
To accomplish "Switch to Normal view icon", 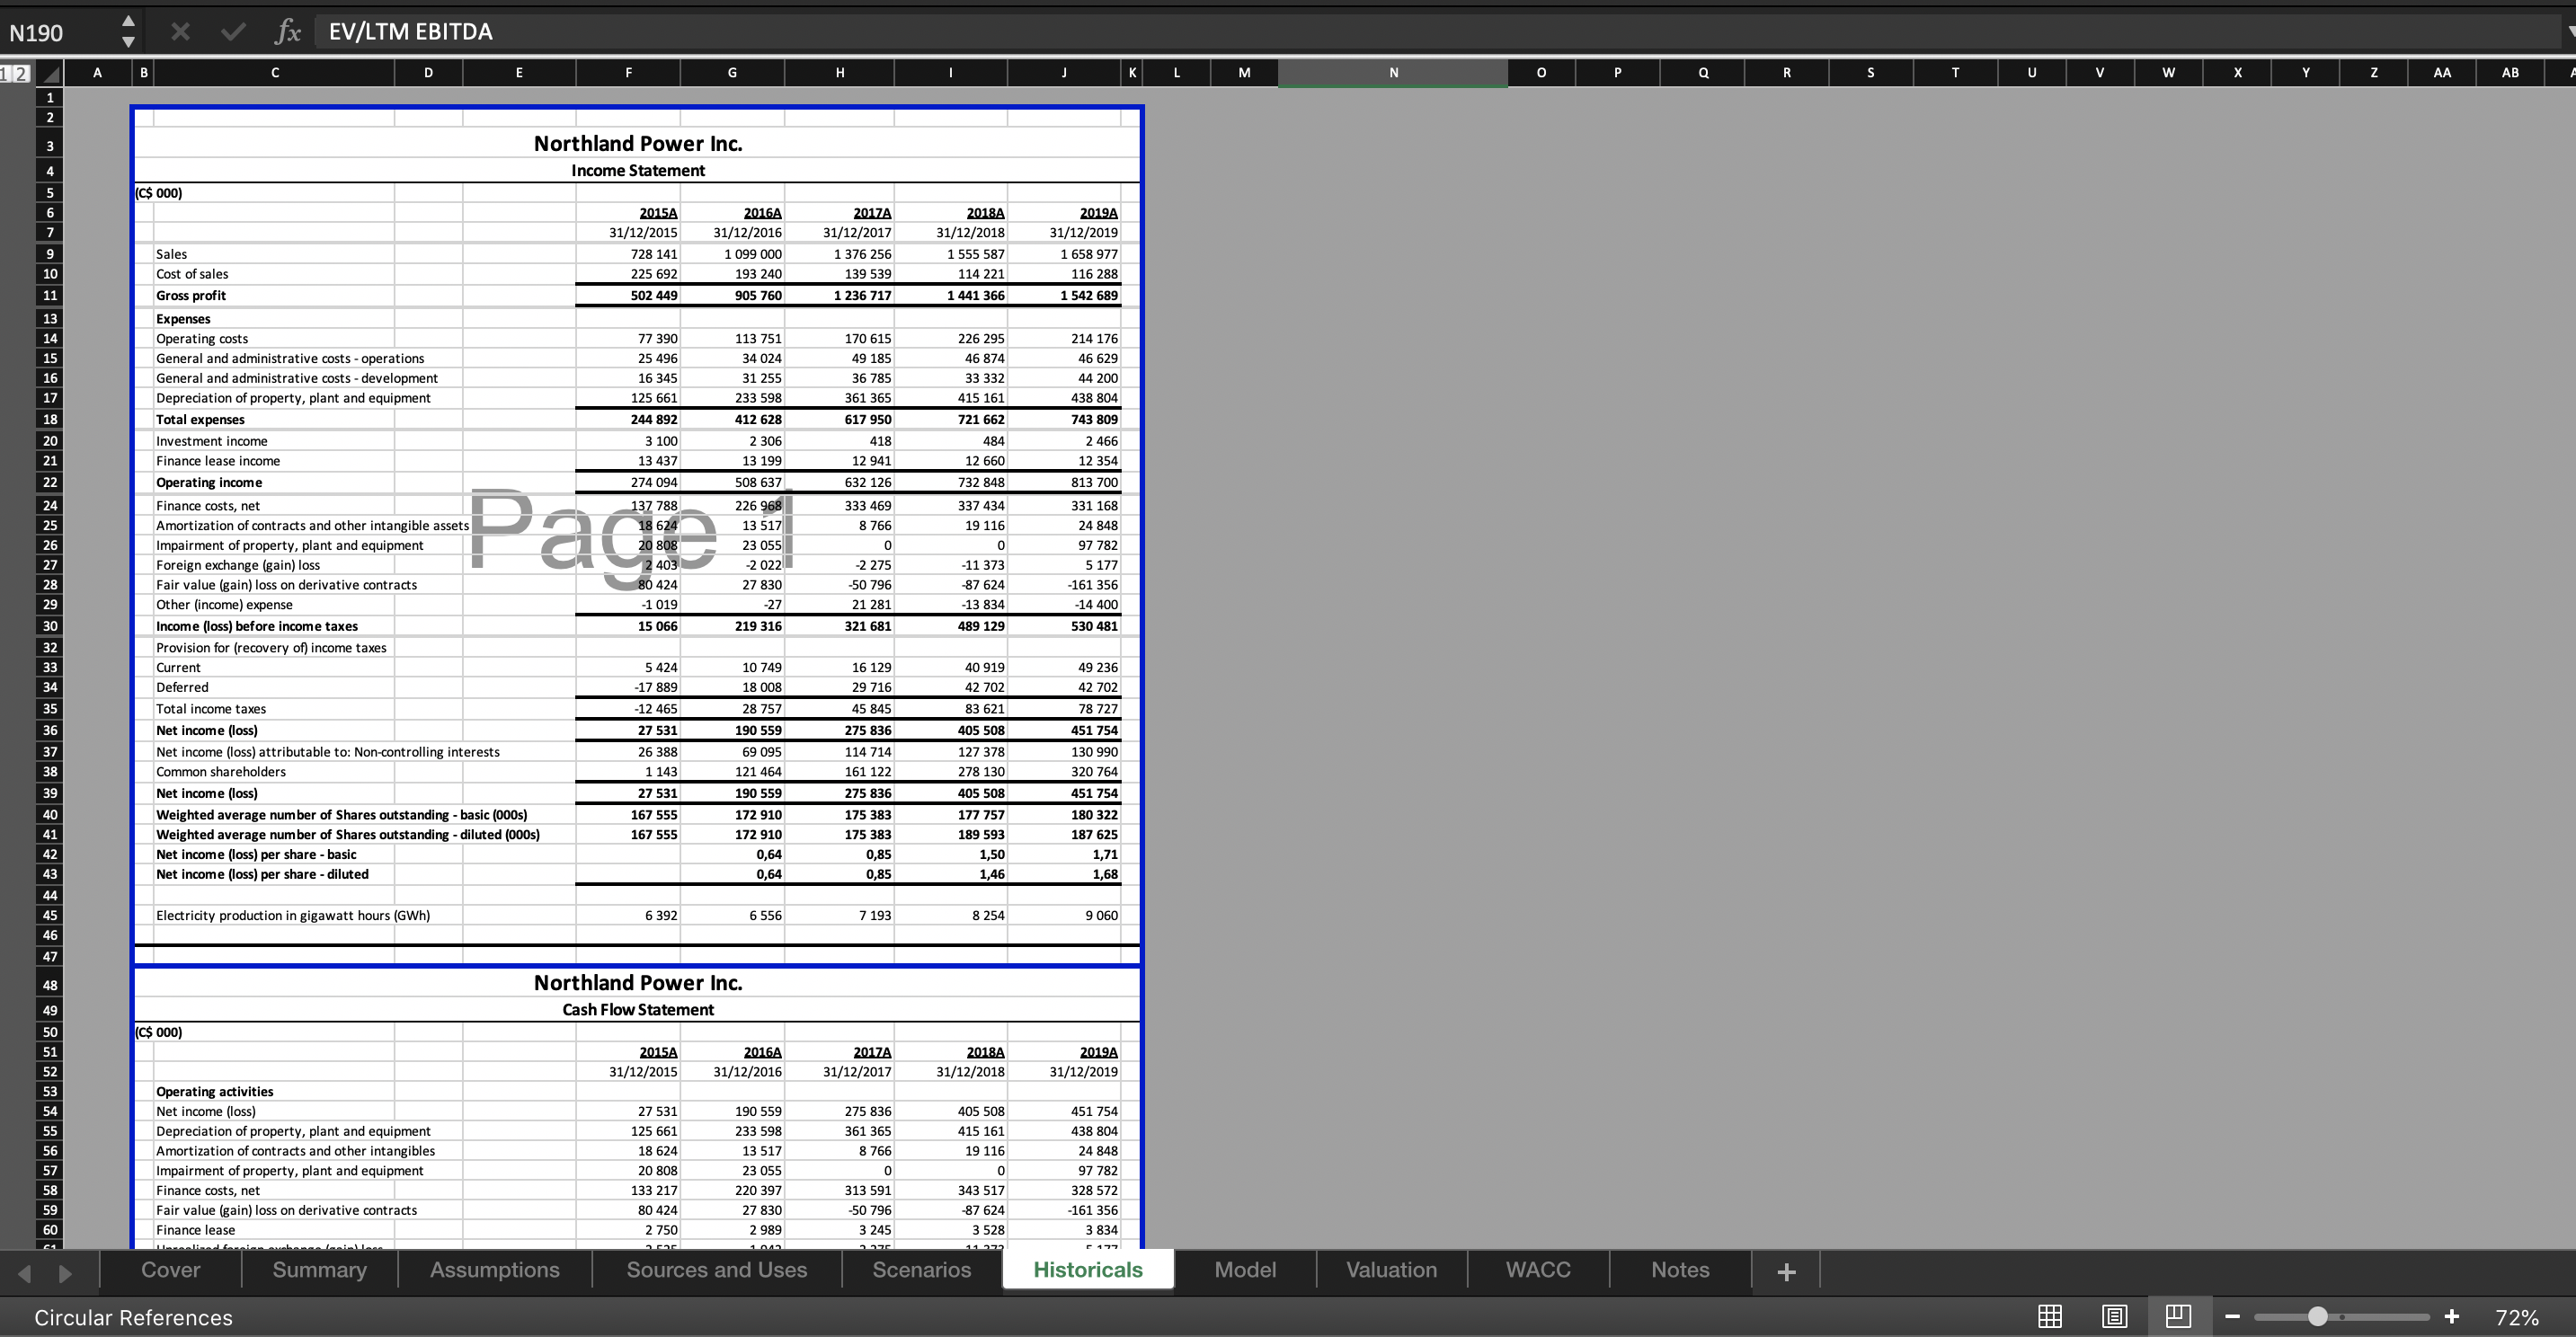I will click(2049, 1316).
